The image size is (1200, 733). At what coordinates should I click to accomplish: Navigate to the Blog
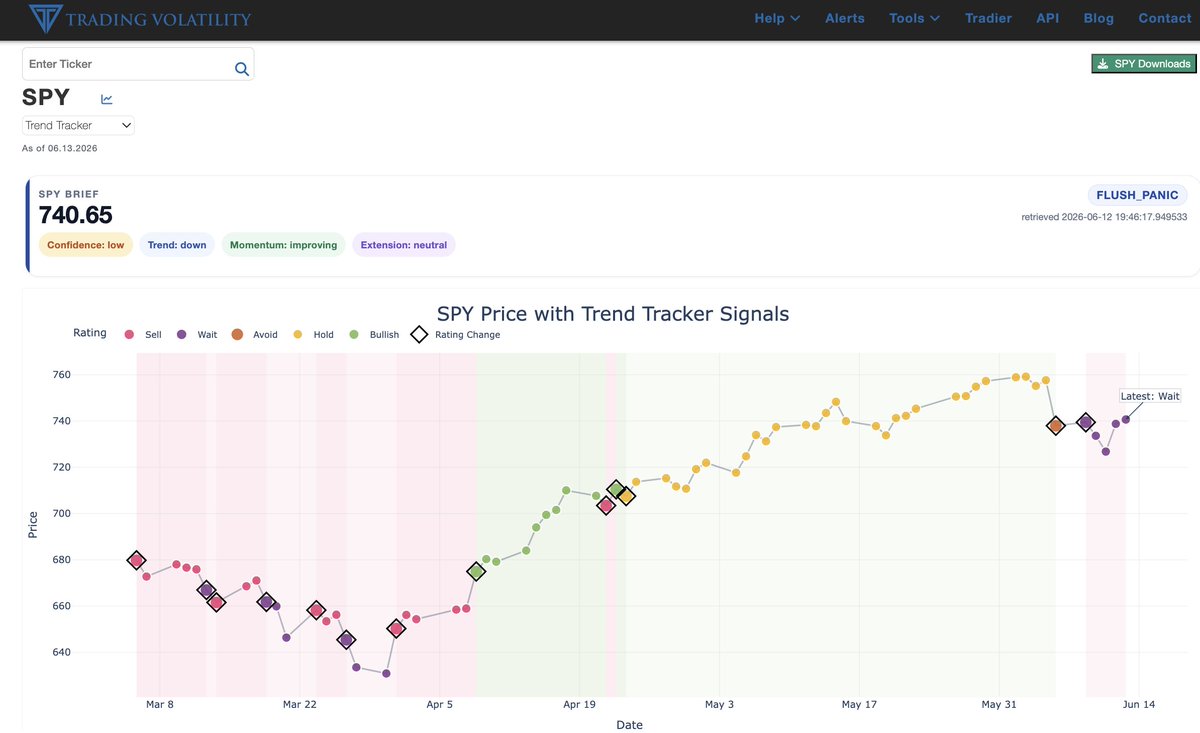1098,18
